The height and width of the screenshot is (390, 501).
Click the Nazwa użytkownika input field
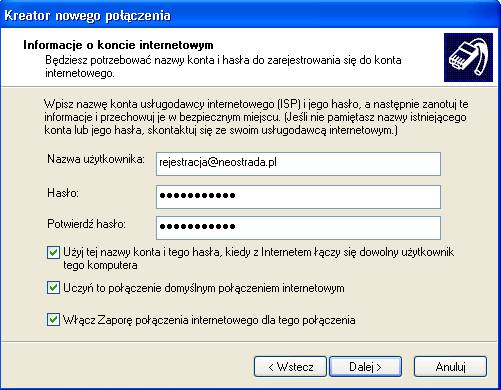(298, 164)
